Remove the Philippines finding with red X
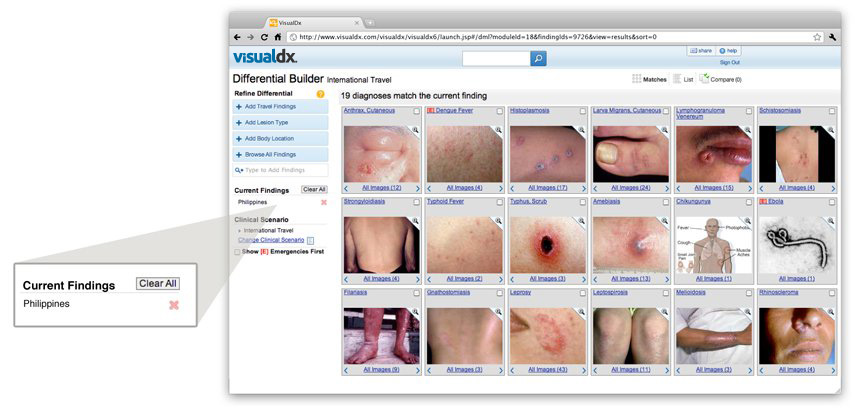This screenshot has width=860, height=420. pyautogui.click(x=323, y=202)
